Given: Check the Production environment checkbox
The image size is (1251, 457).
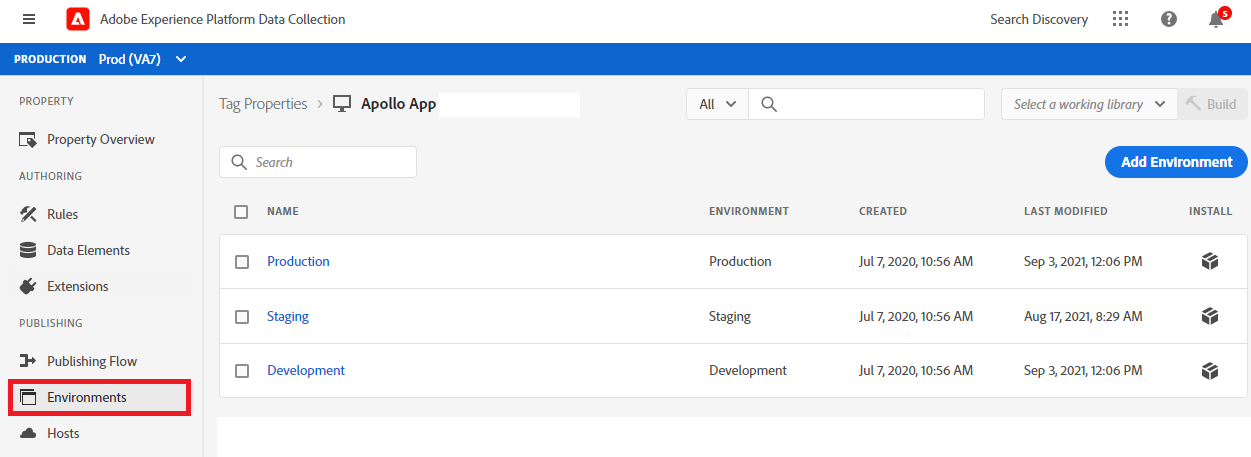Looking at the screenshot, I should (241, 262).
